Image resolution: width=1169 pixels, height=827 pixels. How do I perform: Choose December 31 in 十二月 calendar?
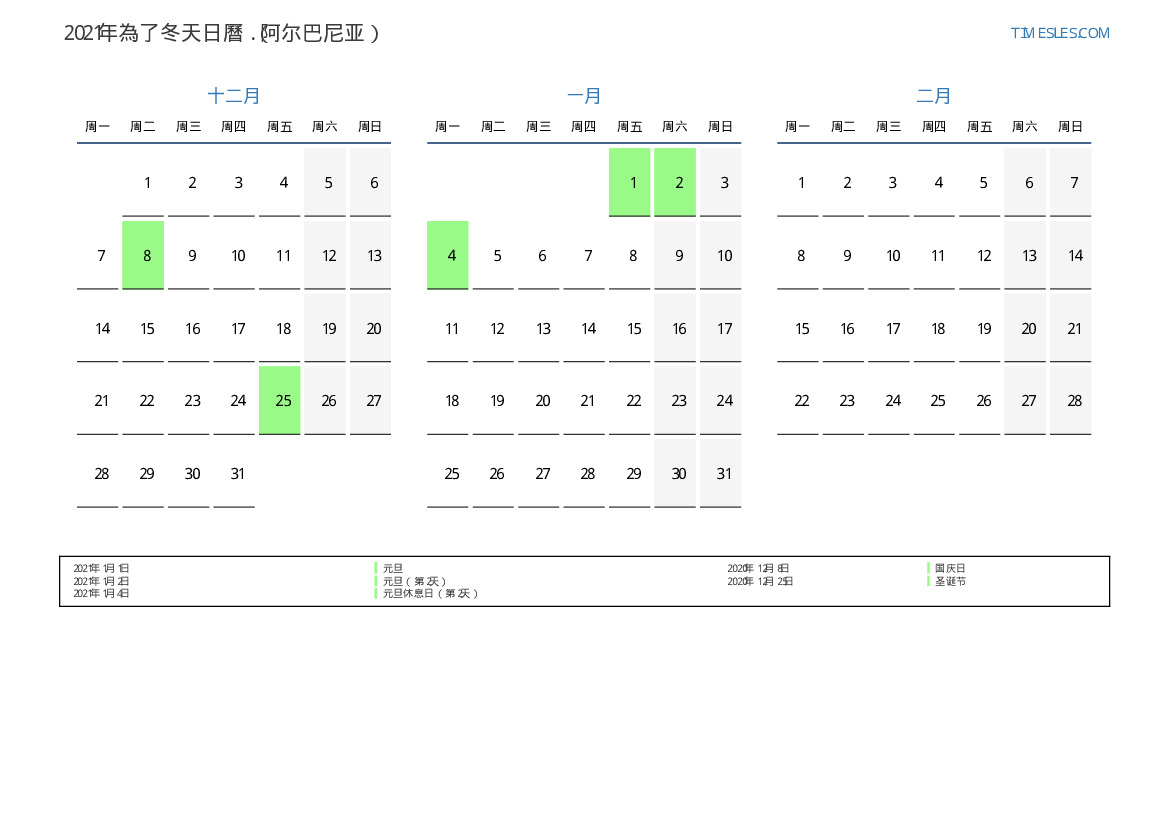pyautogui.click(x=238, y=474)
